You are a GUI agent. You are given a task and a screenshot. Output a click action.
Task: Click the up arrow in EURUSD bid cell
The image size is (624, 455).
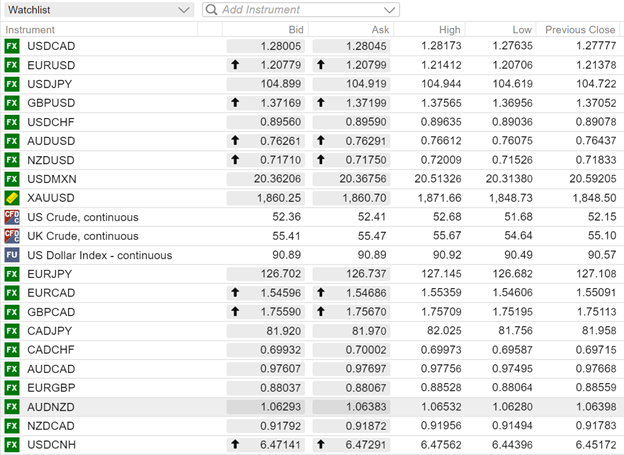pyautogui.click(x=236, y=65)
